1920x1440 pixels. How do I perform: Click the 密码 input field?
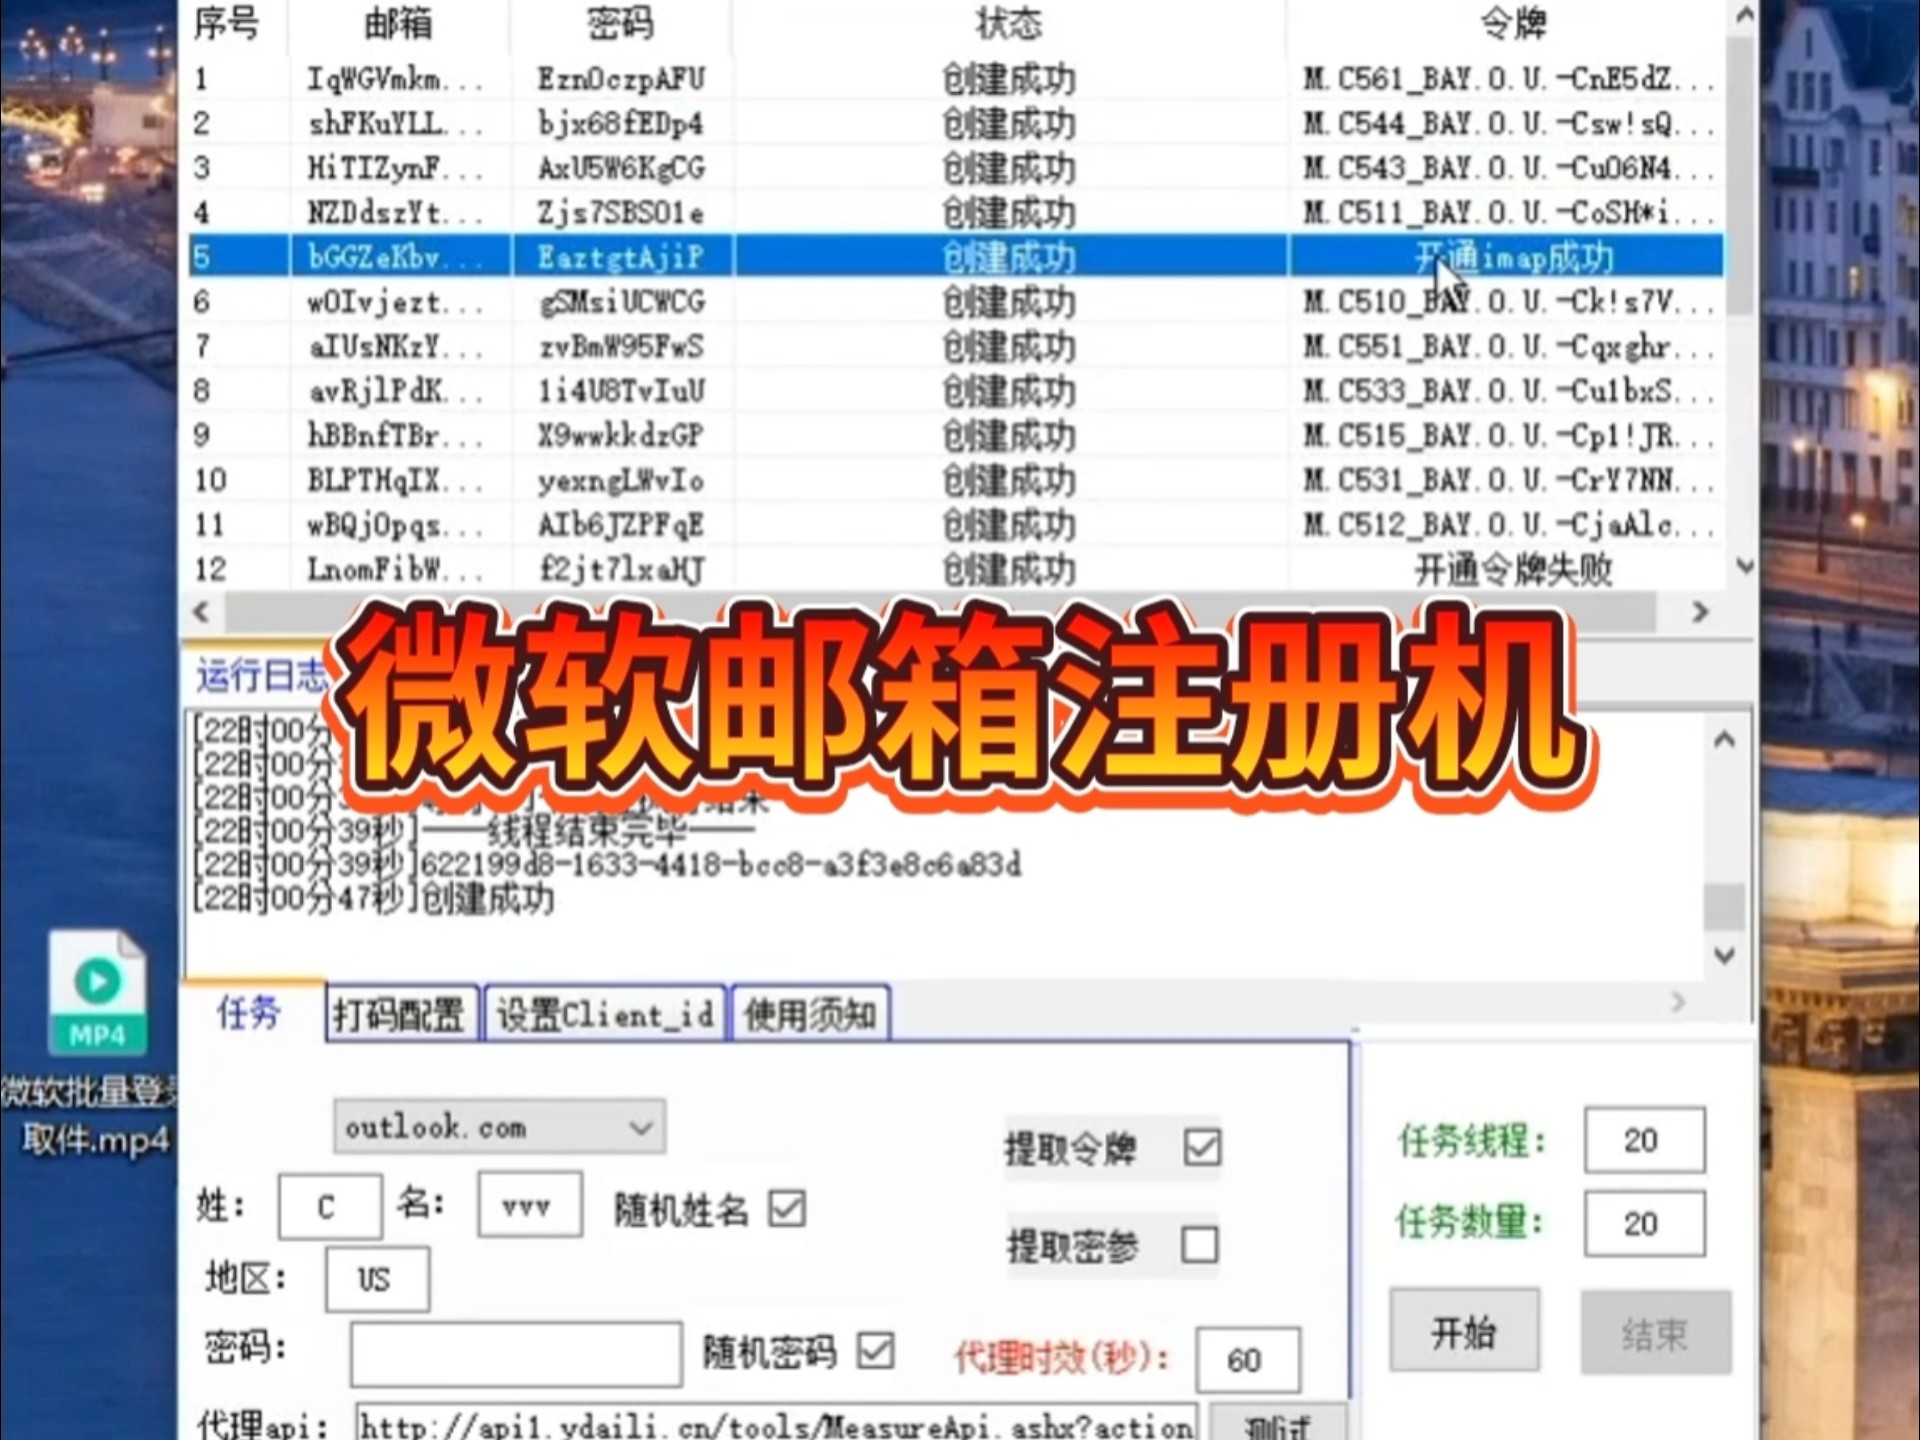[x=516, y=1354]
